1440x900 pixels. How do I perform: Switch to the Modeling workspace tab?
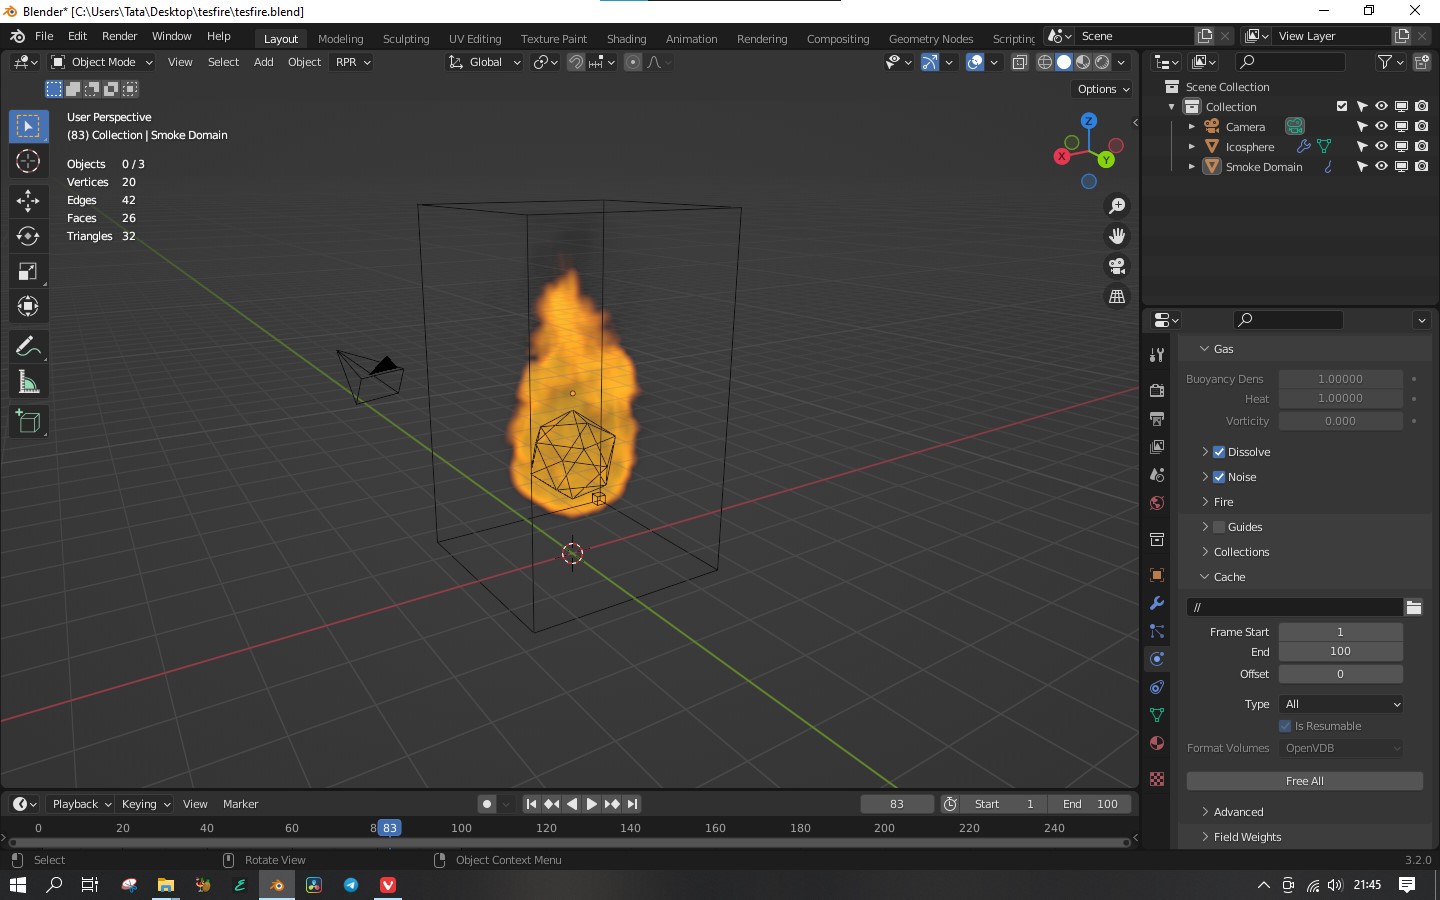point(340,39)
